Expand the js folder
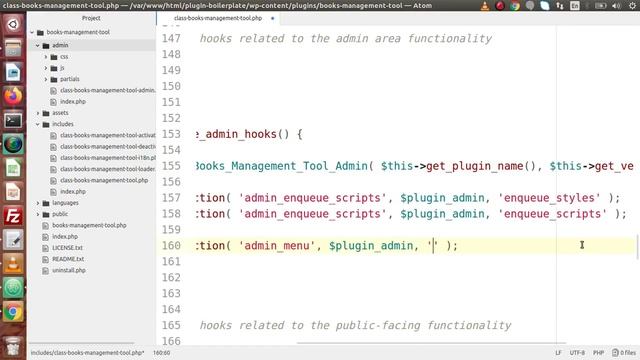This screenshot has width=640, height=360. coord(46,68)
